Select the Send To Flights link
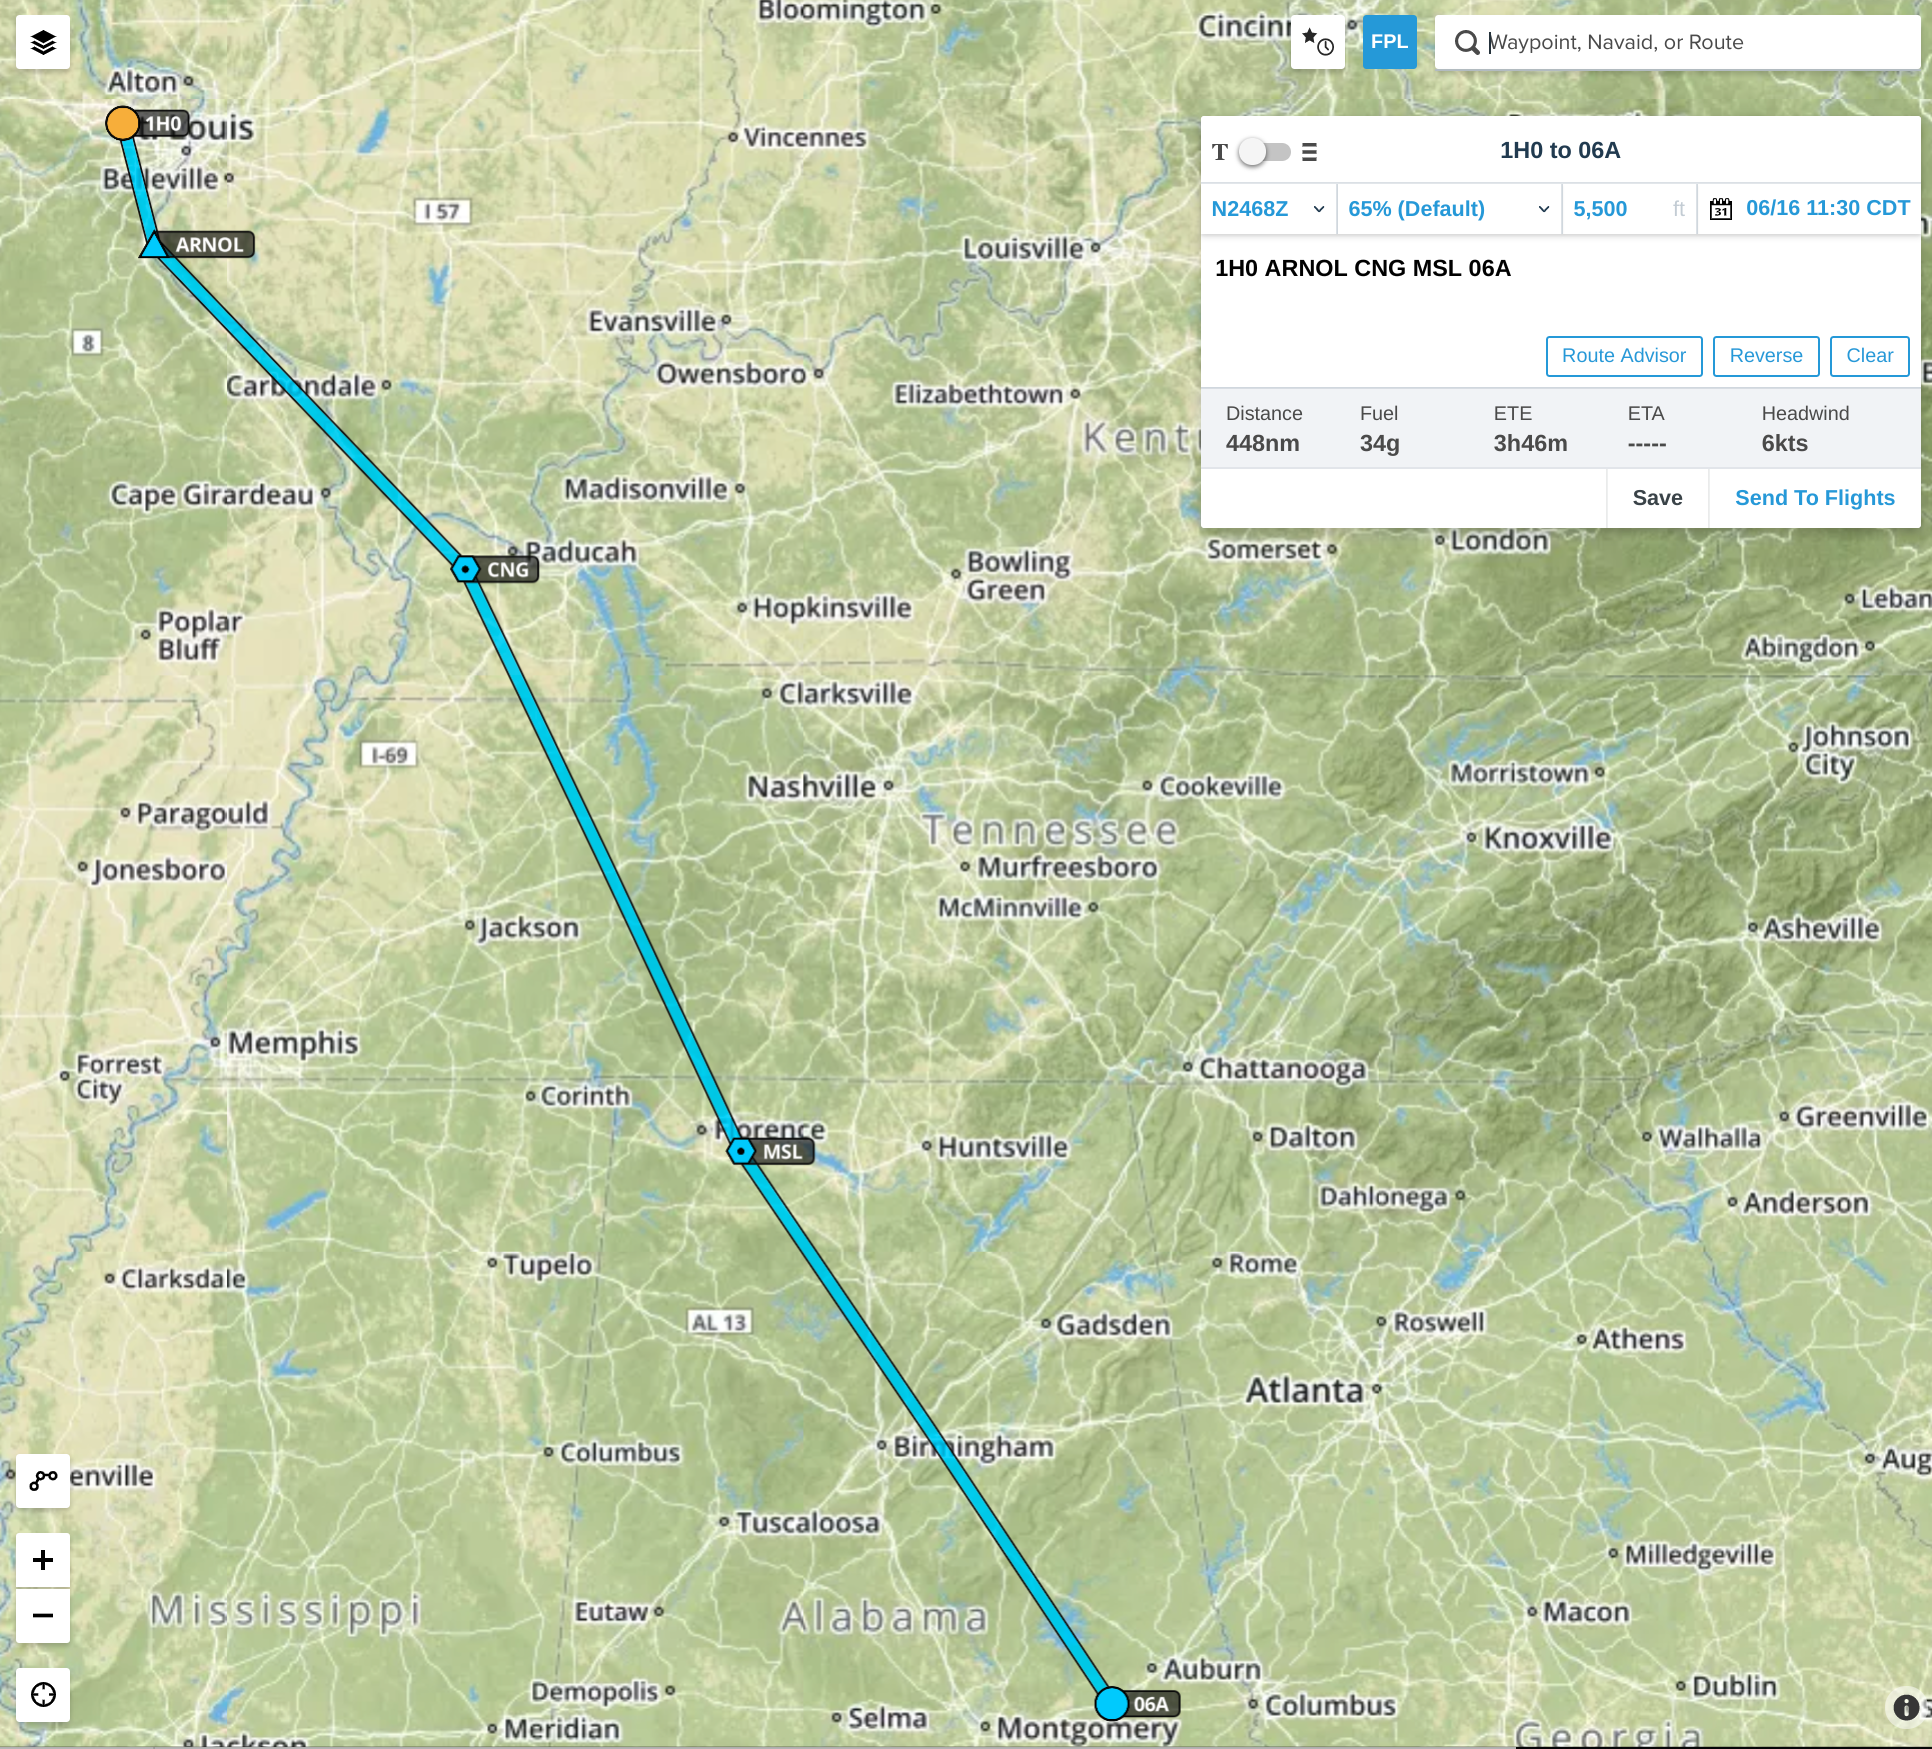Image resolution: width=1932 pixels, height=1749 pixels. [x=1814, y=497]
